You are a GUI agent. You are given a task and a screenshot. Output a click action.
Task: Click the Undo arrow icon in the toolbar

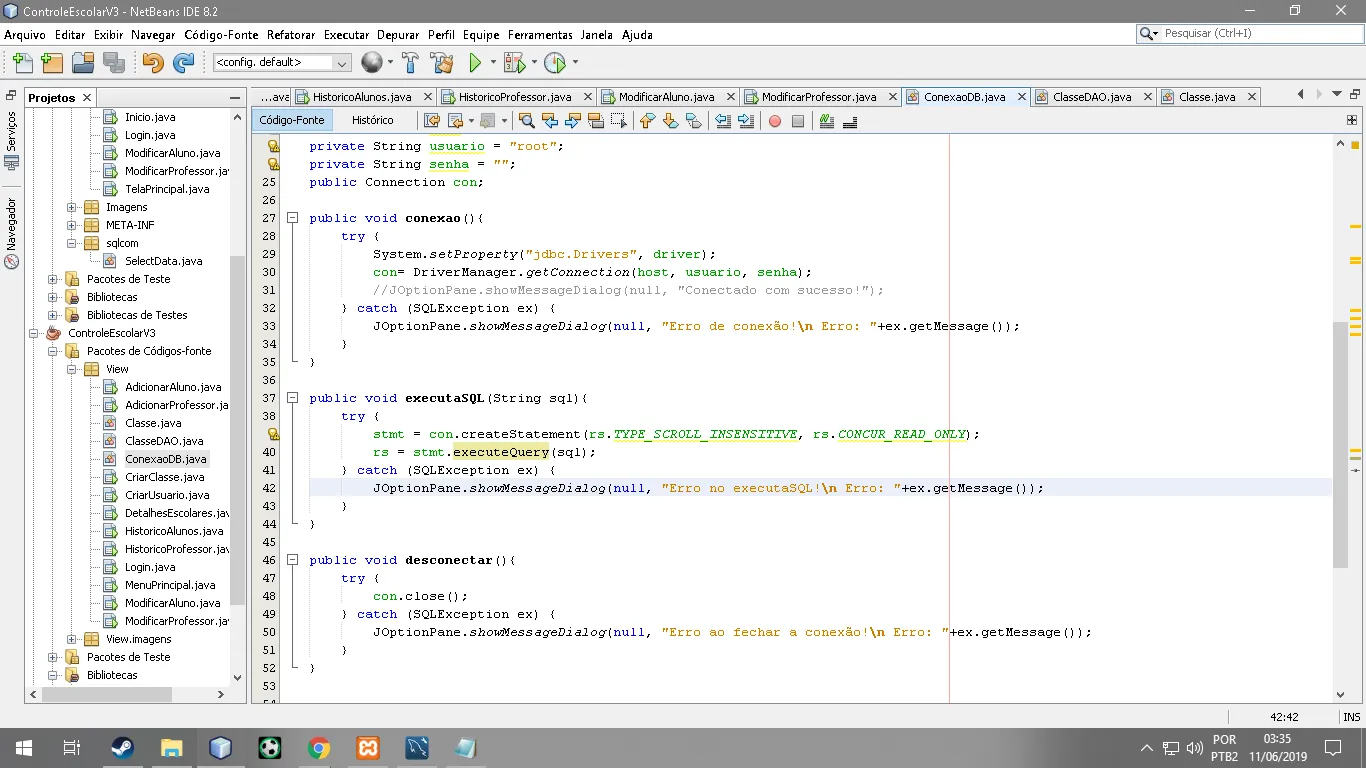pyautogui.click(x=153, y=63)
